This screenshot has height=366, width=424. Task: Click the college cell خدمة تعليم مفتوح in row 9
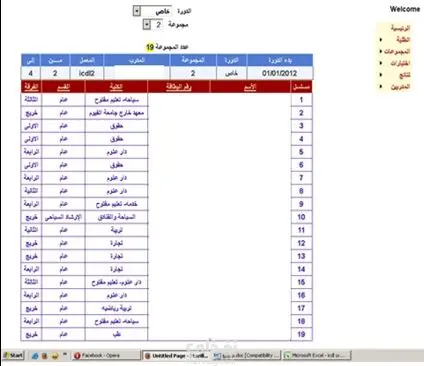coord(116,204)
